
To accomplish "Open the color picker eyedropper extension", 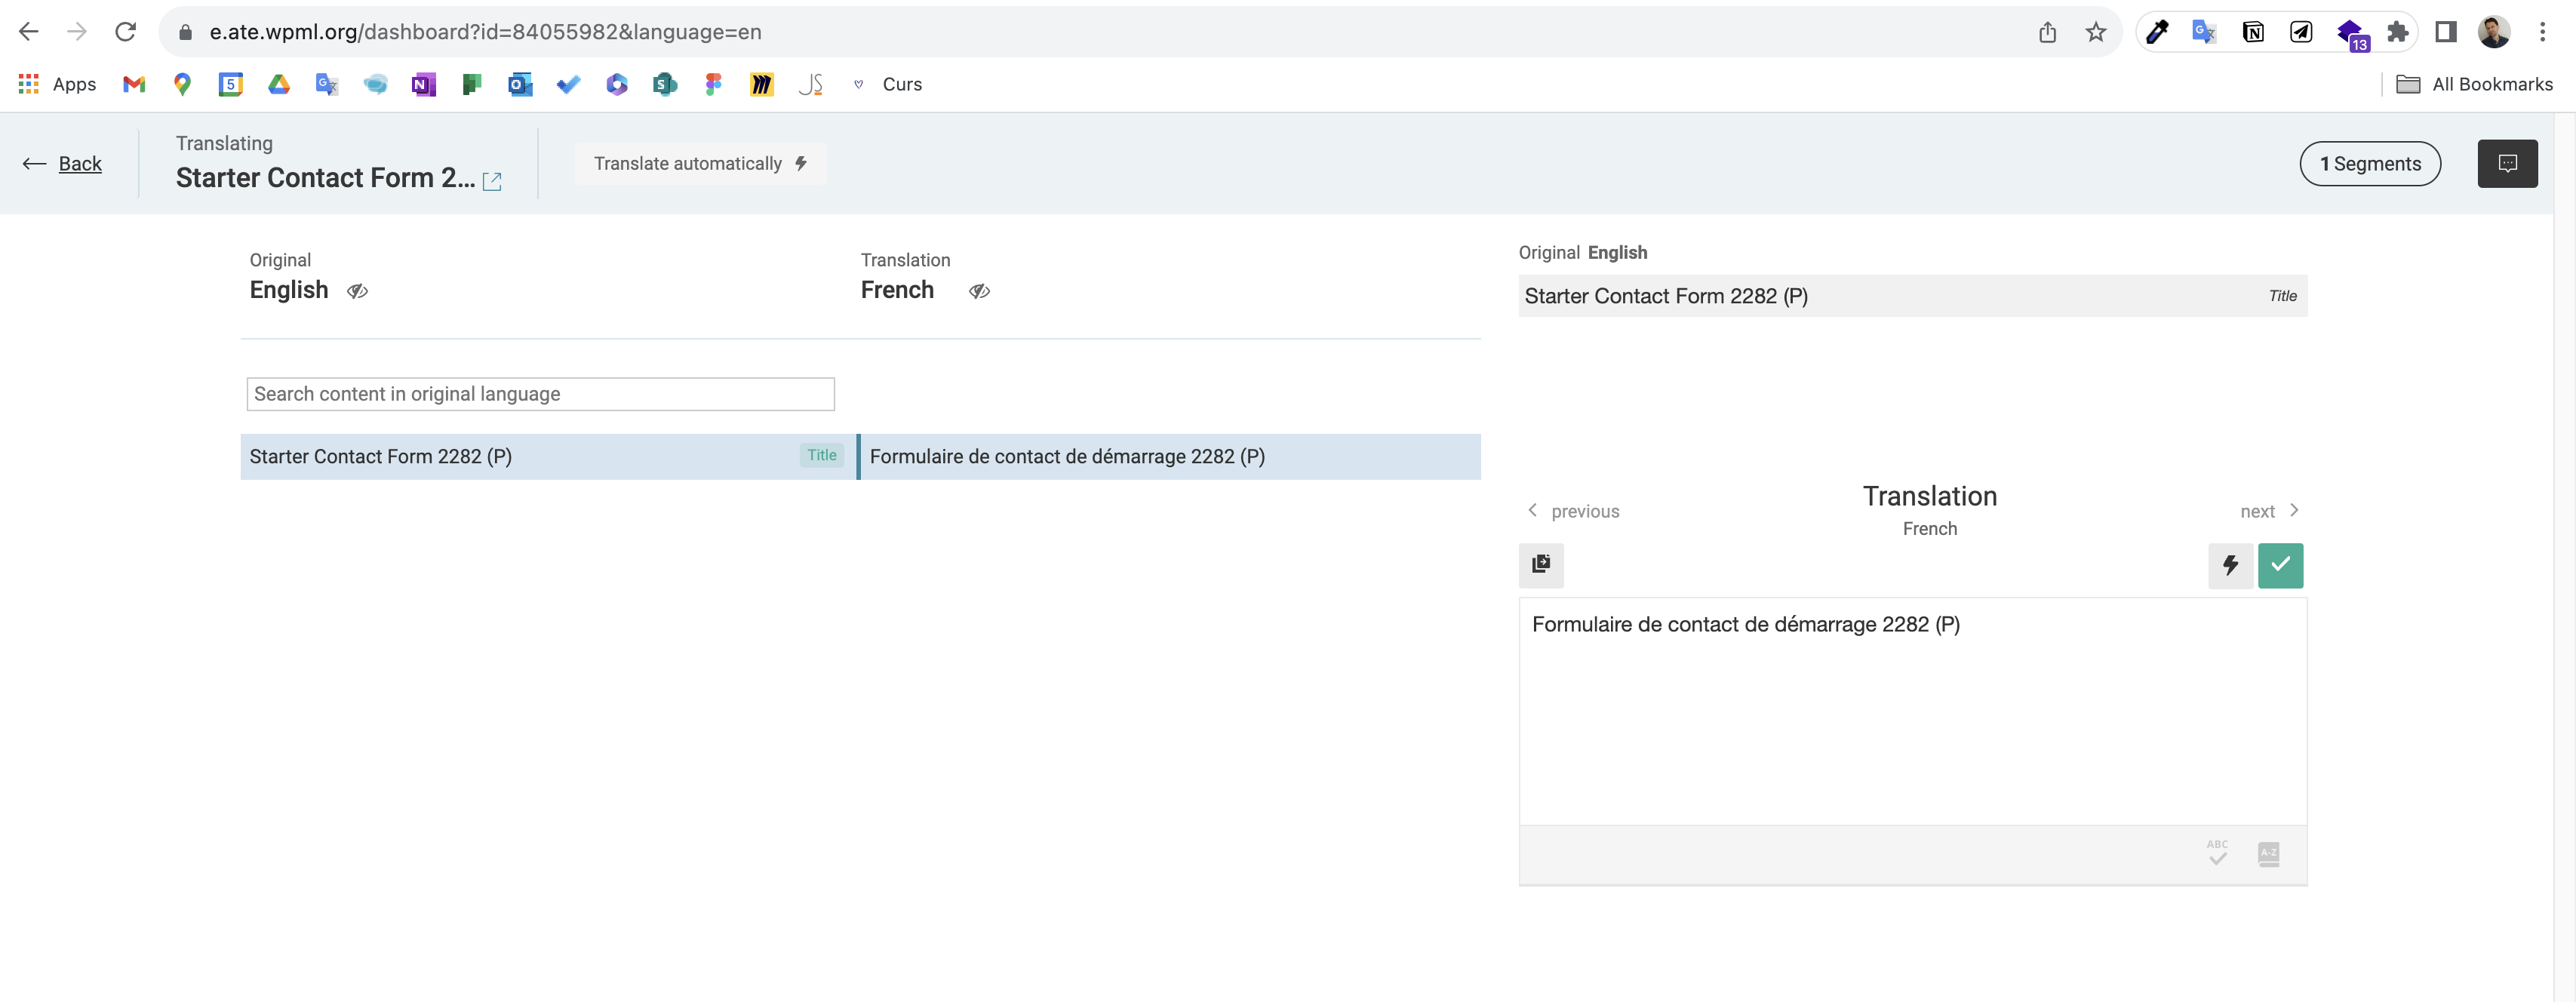I will coord(2157,32).
